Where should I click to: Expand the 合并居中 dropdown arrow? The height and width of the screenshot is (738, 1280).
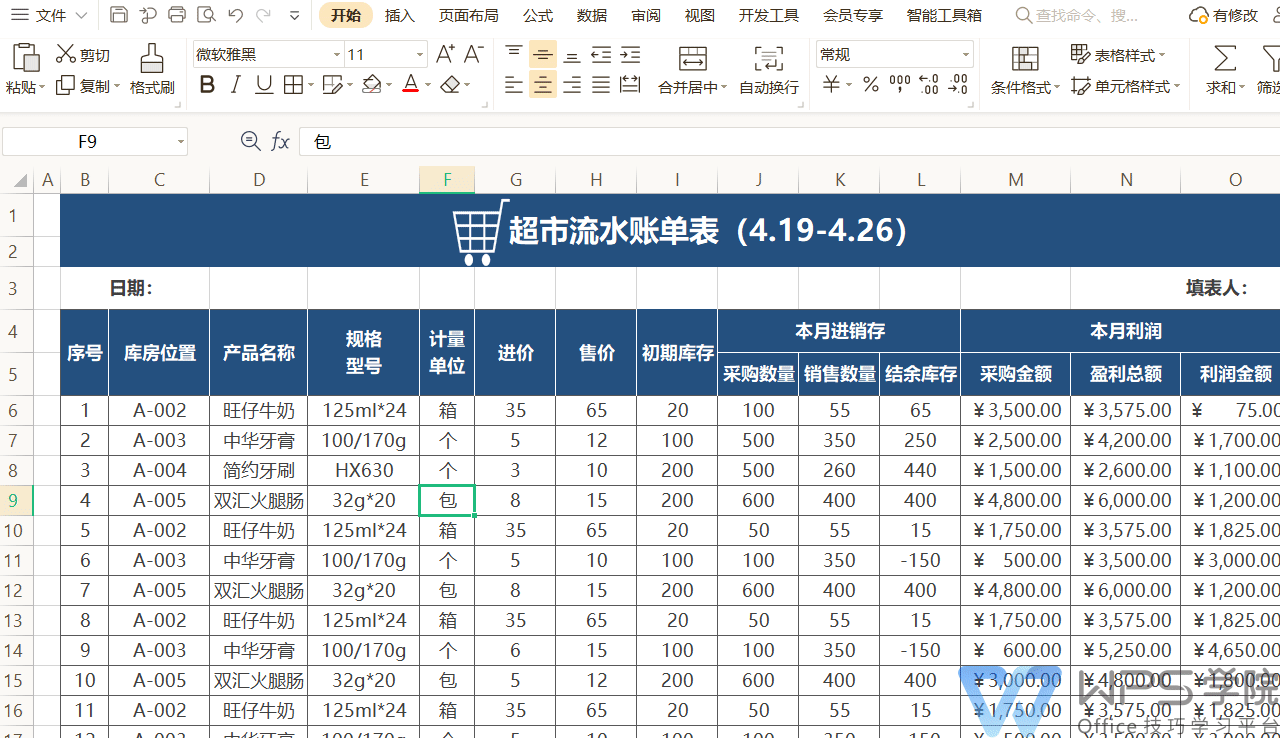tap(724, 88)
